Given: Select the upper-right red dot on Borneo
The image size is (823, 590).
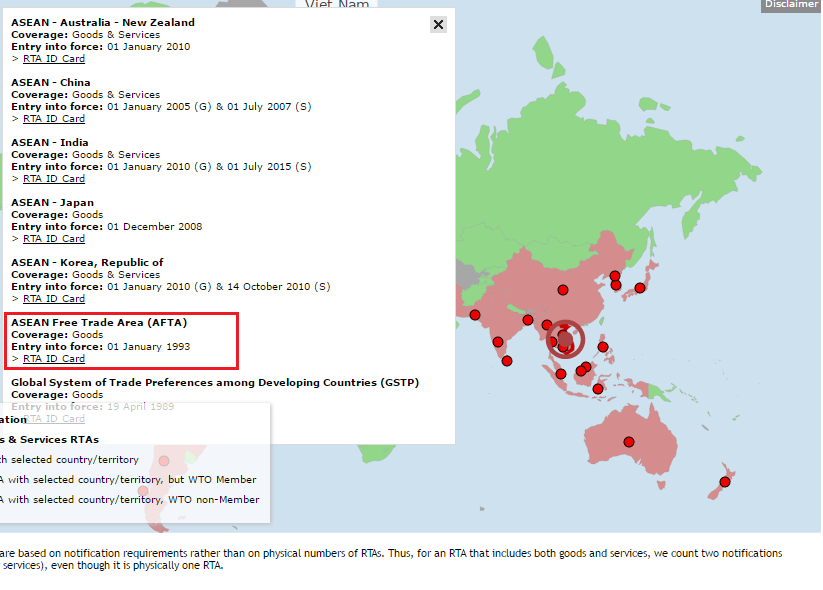Looking at the screenshot, I should [586, 366].
